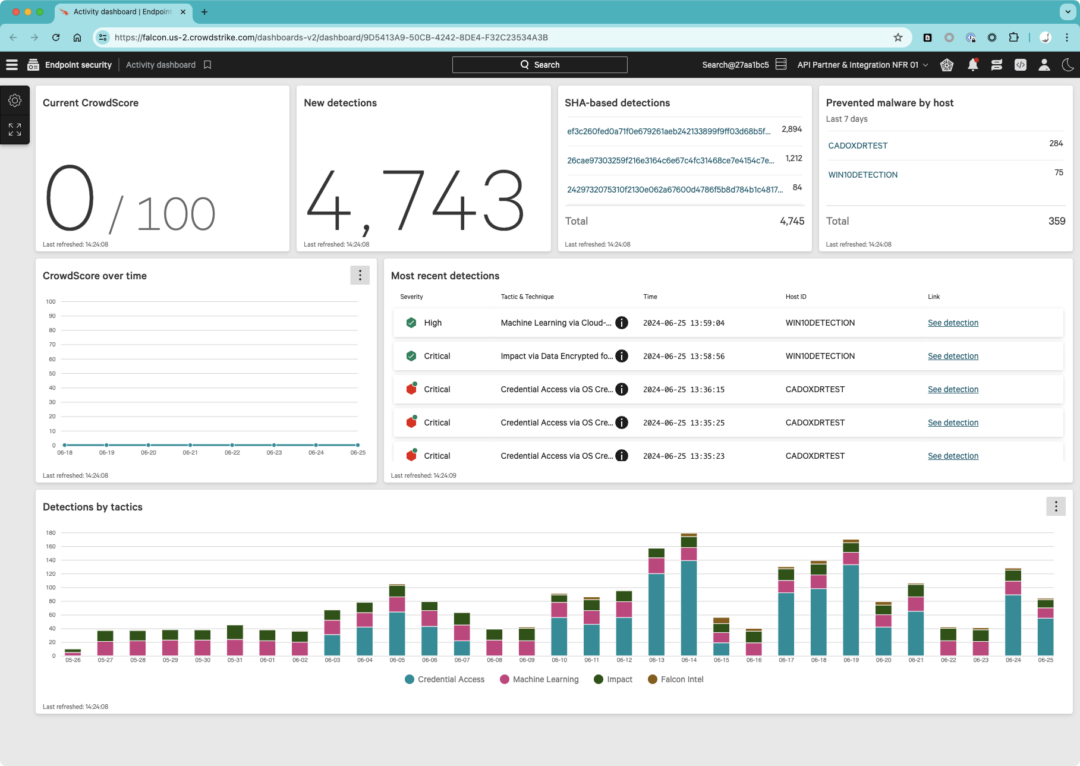Enter fullscreen with the expand arrows icon
Viewport: 1080px width, 766px height.
coord(14,129)
